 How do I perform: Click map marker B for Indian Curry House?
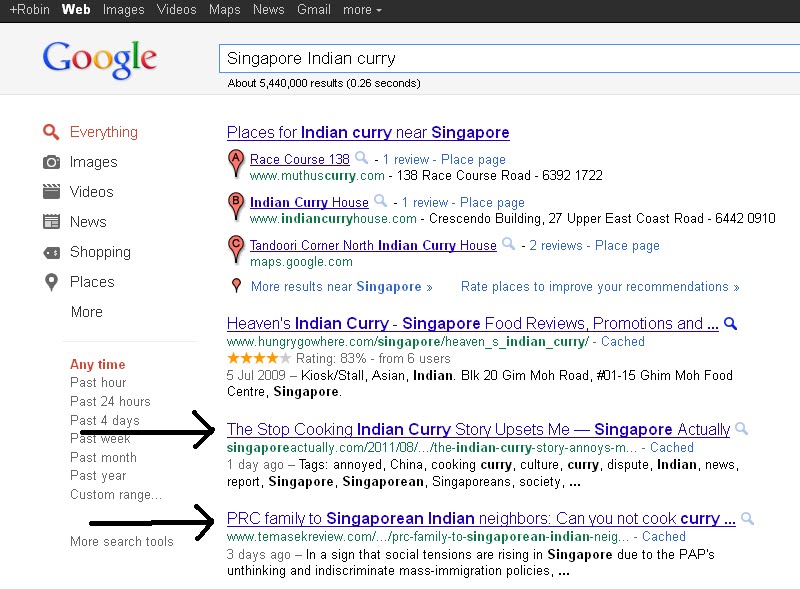[235, 206]
